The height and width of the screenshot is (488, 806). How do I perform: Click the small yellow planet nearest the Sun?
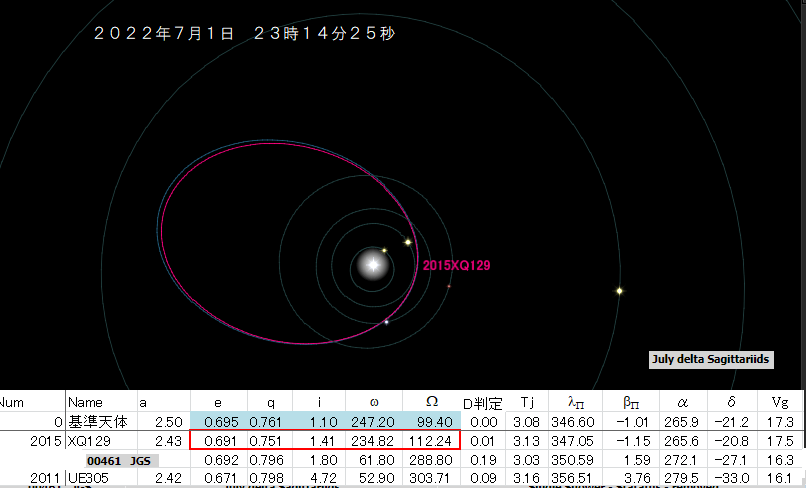click(384, 250)
